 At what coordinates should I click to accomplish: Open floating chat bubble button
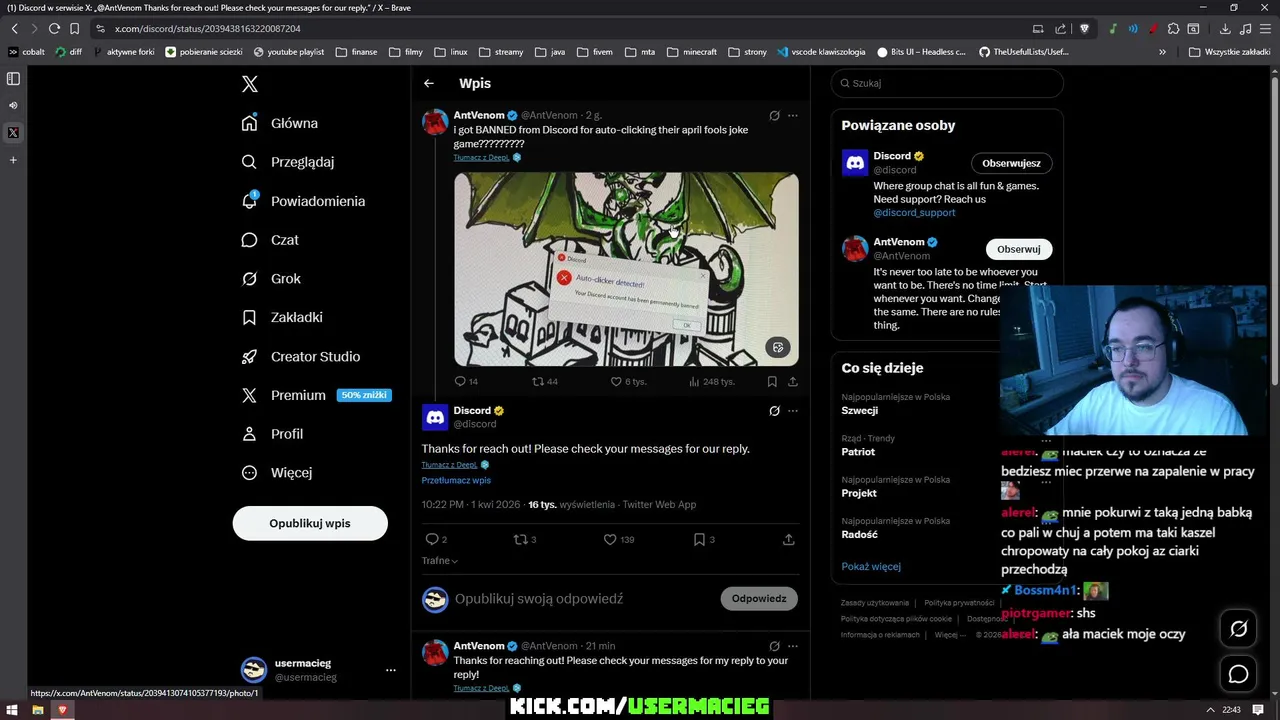pyautogui.click(x=1238, y=674)
